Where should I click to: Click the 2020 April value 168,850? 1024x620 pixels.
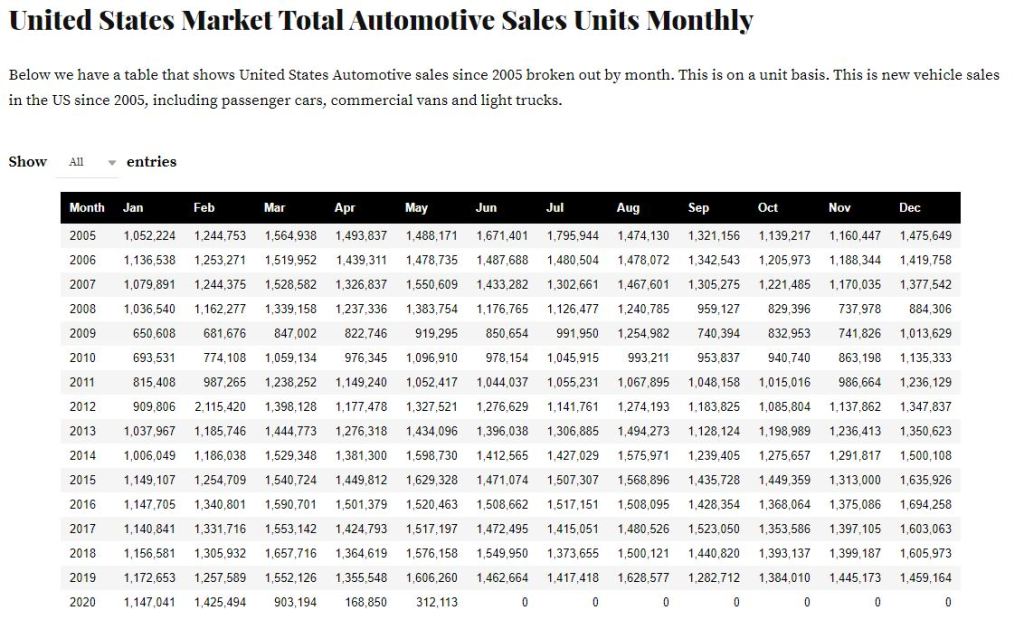point(366,602)
